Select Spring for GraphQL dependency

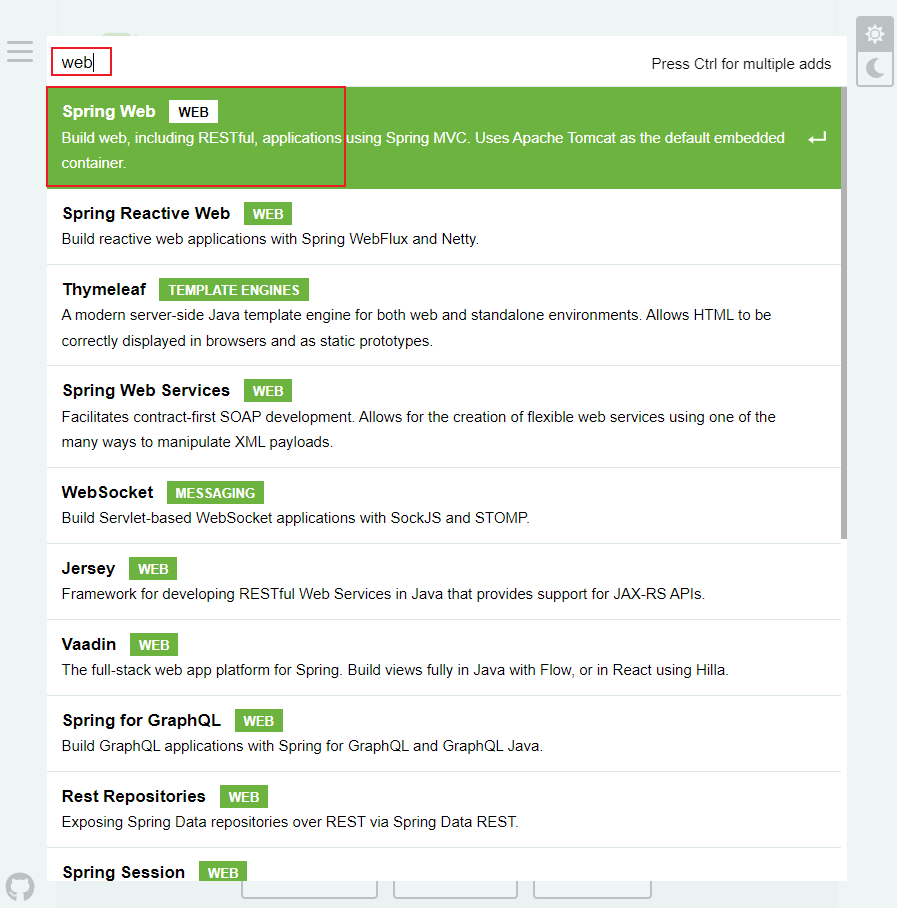444,733
